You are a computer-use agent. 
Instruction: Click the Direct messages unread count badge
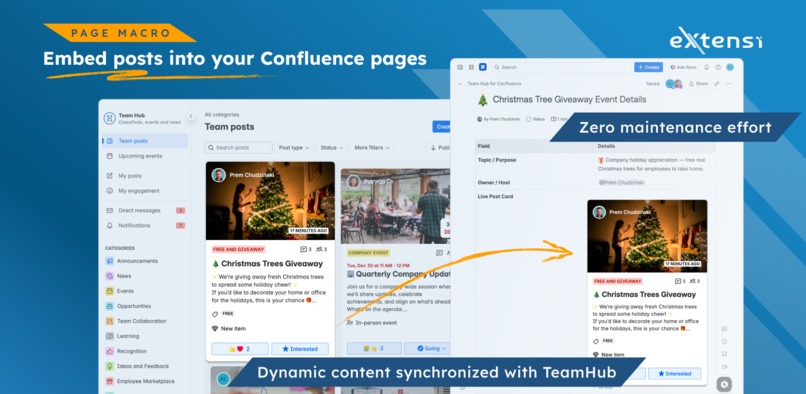[x=180, y=210]
